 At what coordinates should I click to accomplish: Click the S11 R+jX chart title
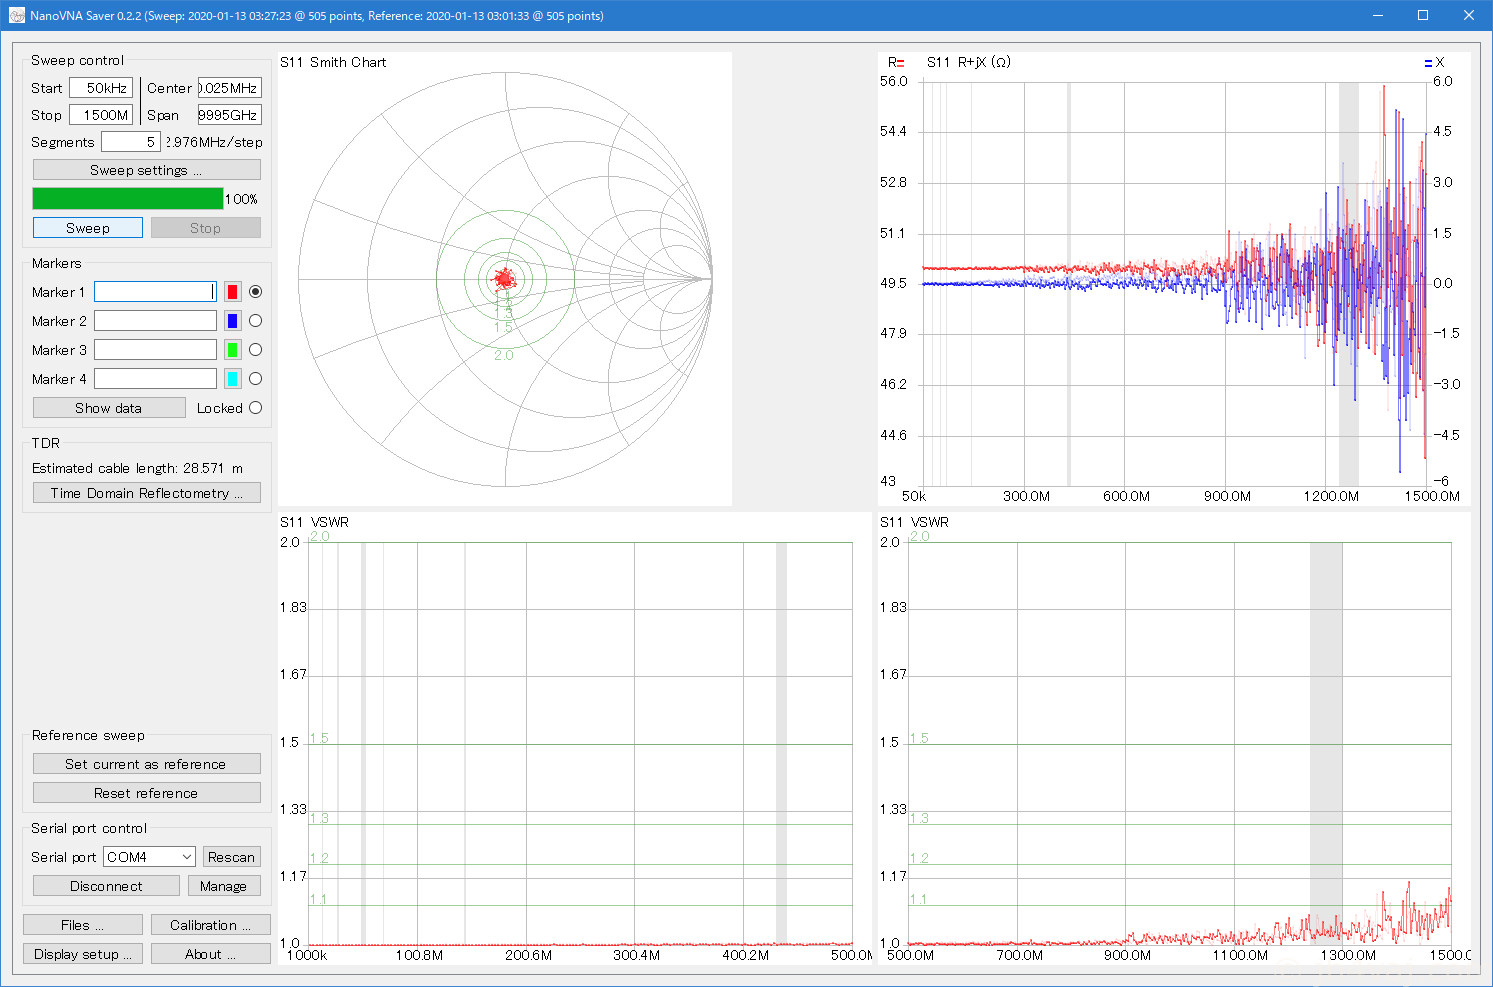[x=968, y=62]
